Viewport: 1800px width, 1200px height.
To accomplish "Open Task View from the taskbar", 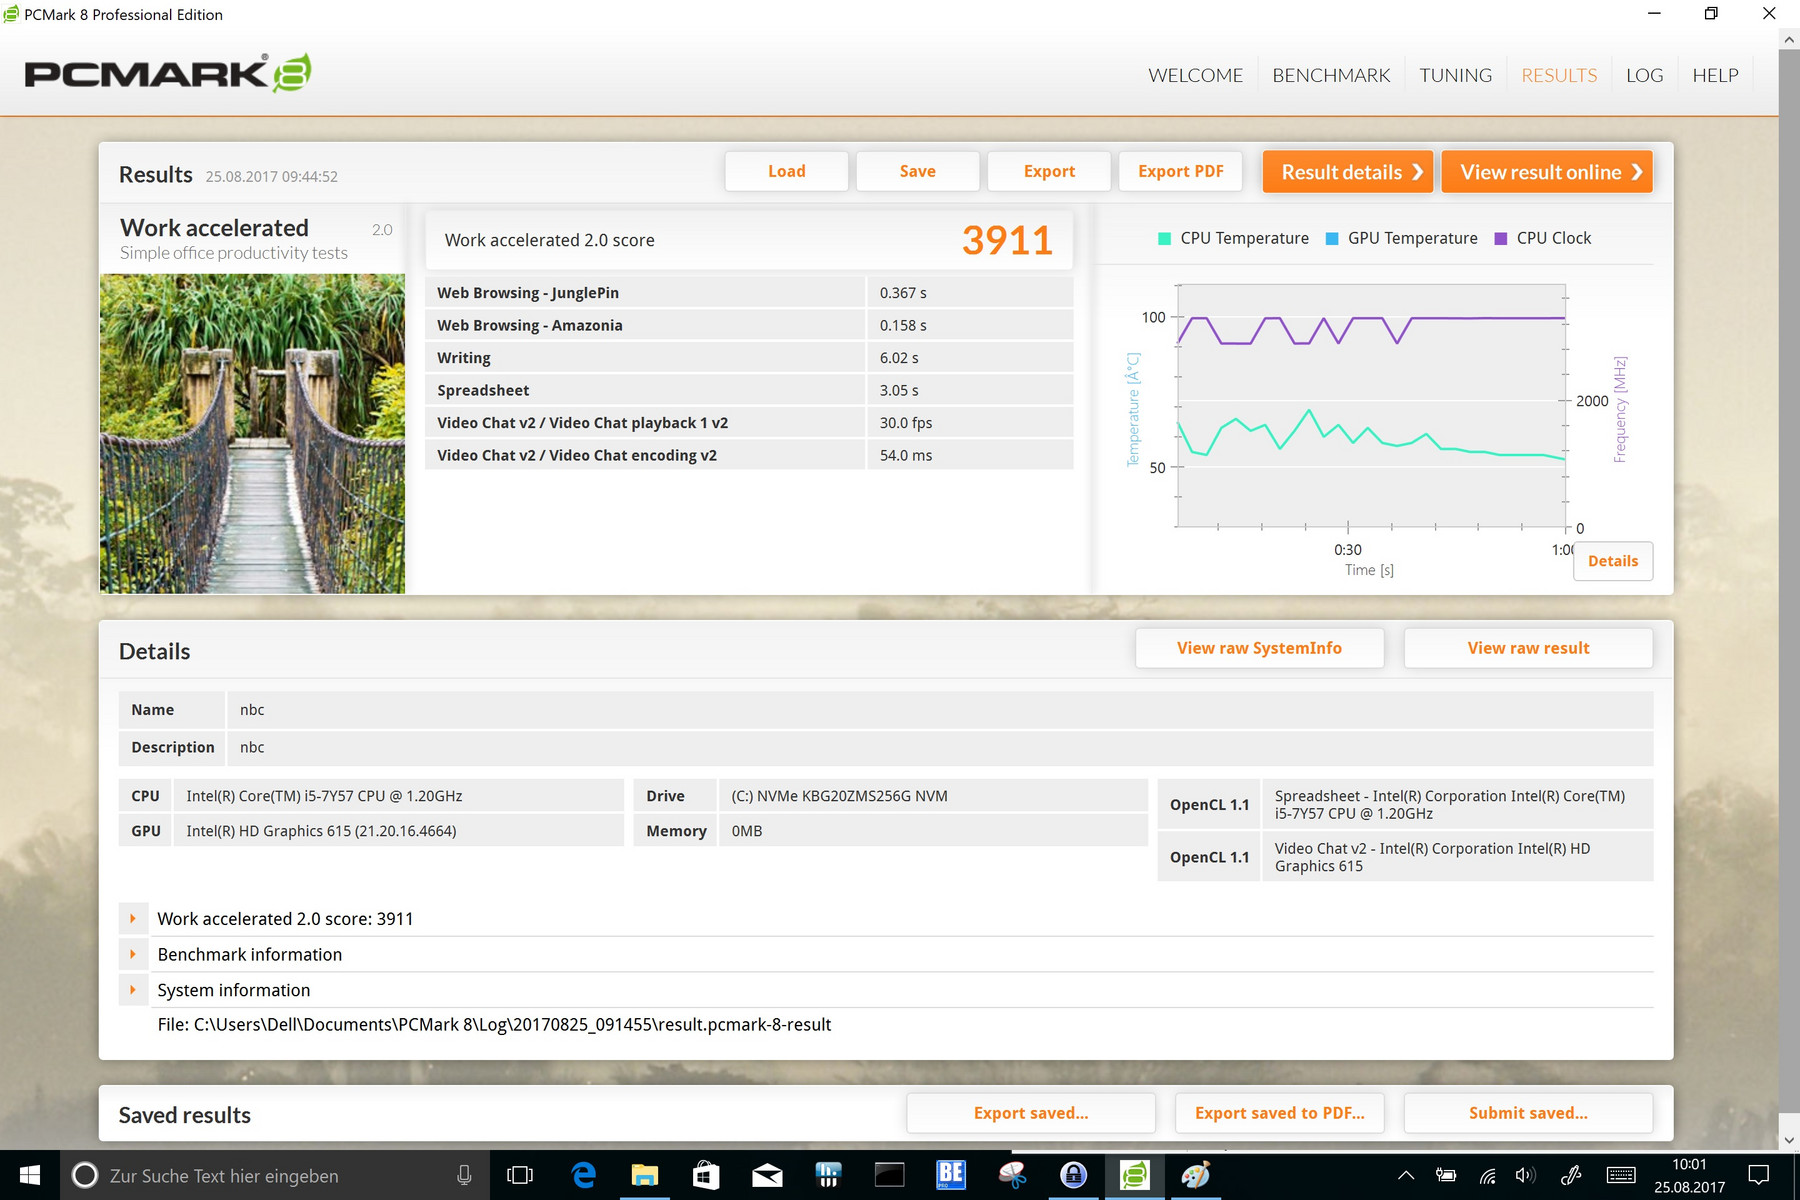I will coord(520,1175).
